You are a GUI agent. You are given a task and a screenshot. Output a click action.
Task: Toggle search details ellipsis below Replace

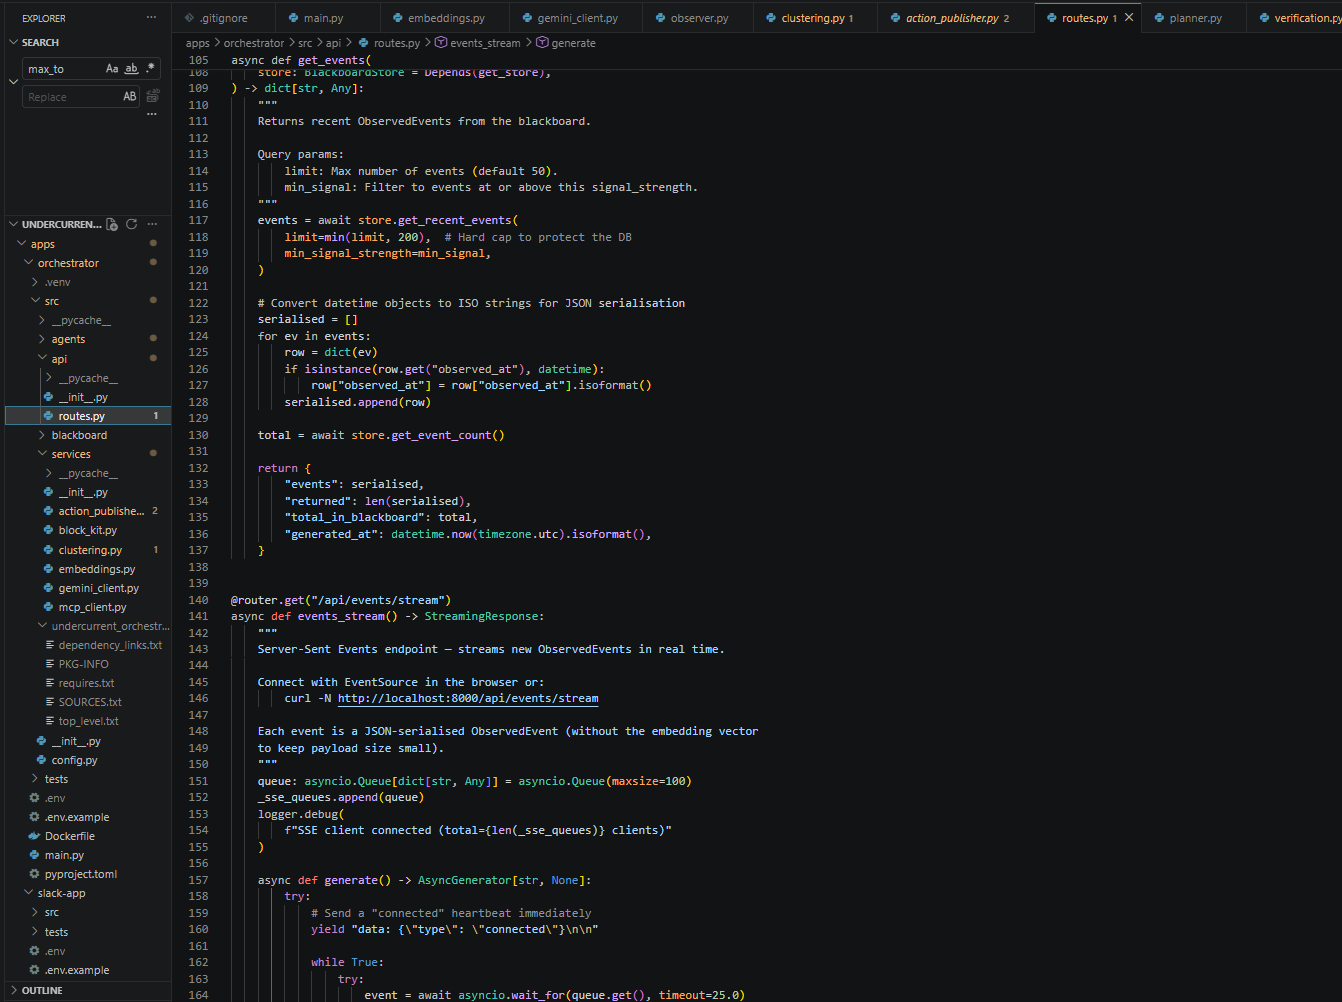[152, 115]
